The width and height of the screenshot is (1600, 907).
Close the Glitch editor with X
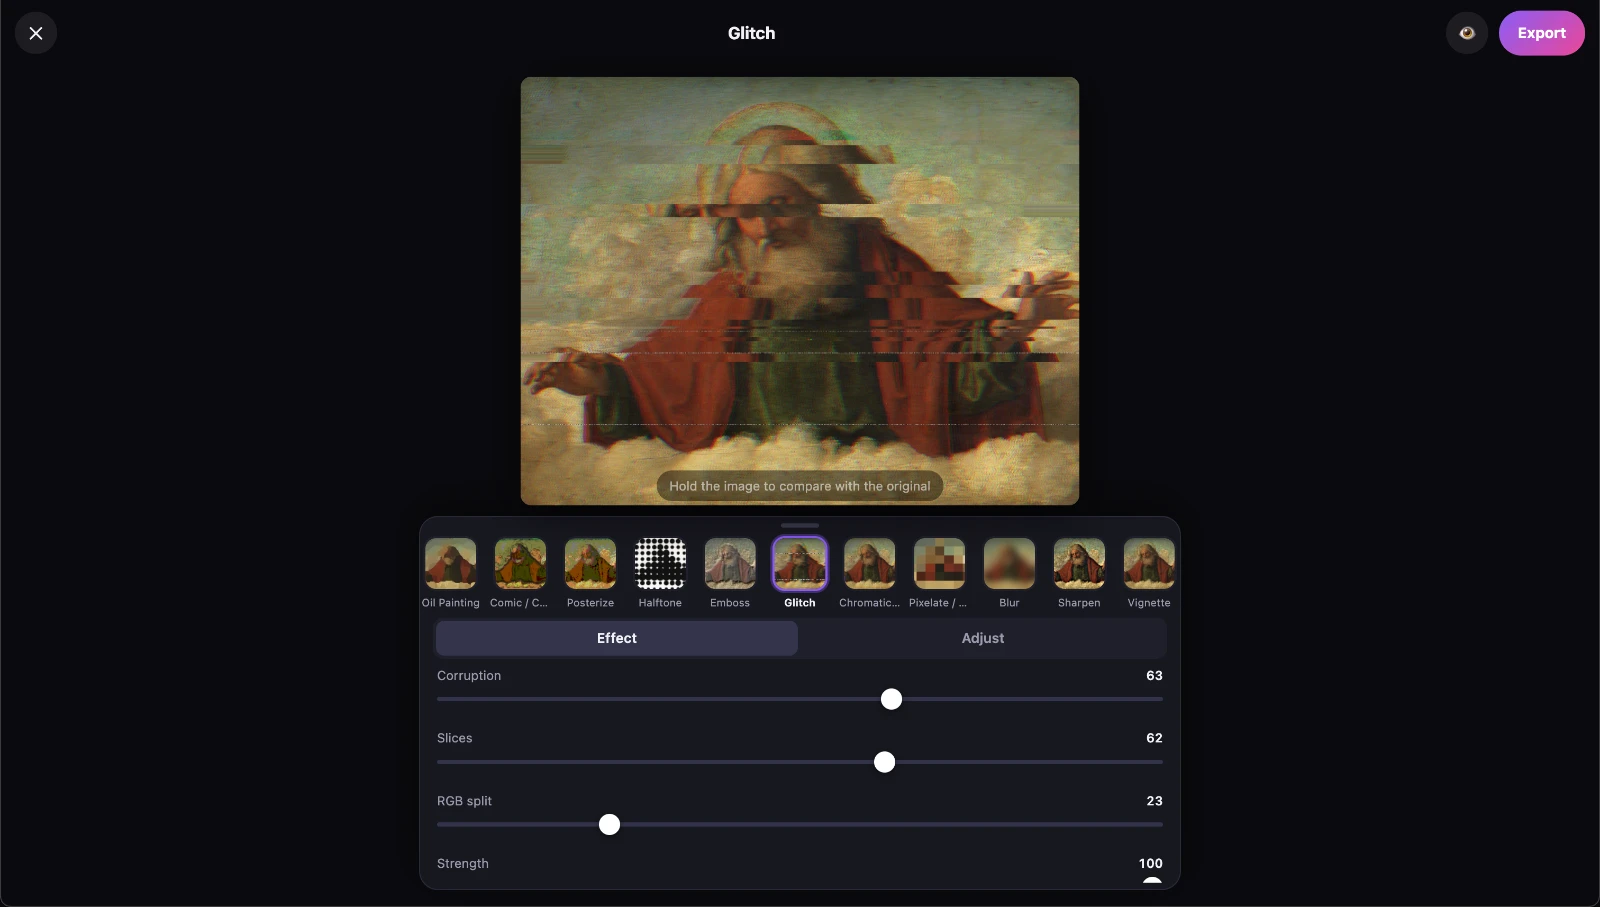[36, 33]
